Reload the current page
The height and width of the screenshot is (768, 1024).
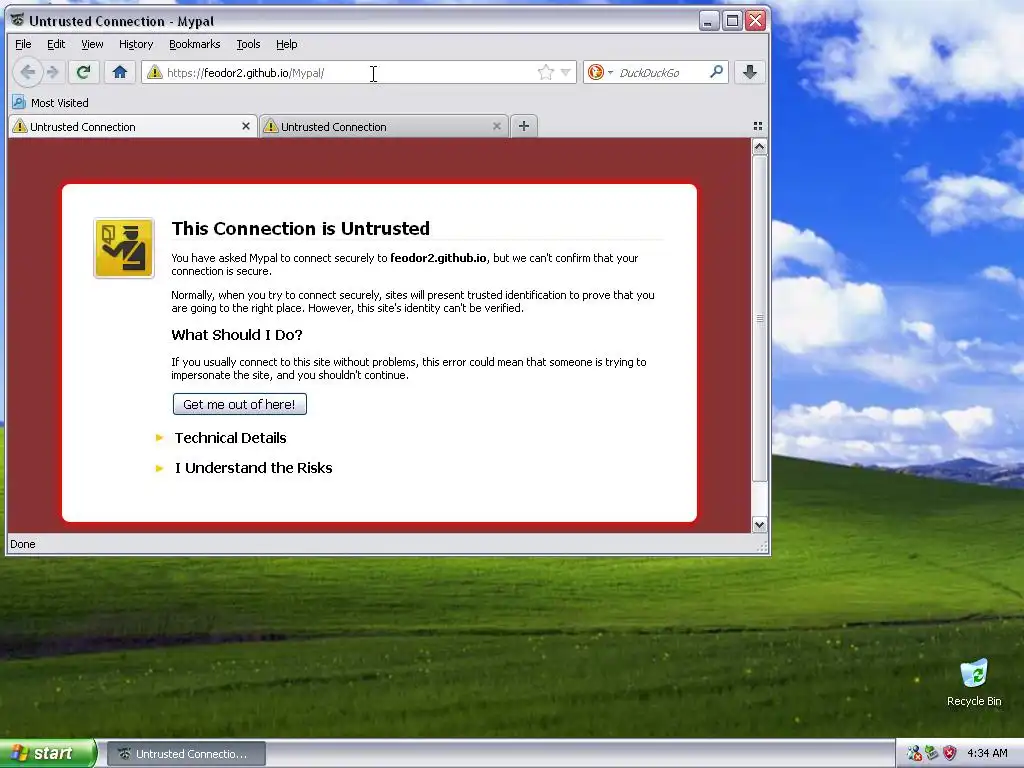click(83, 72)
